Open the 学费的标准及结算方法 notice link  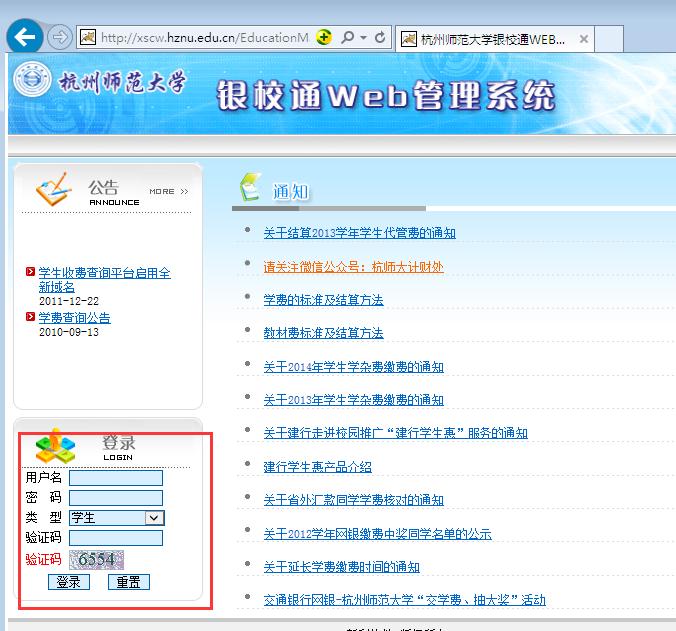coord(323,299)
